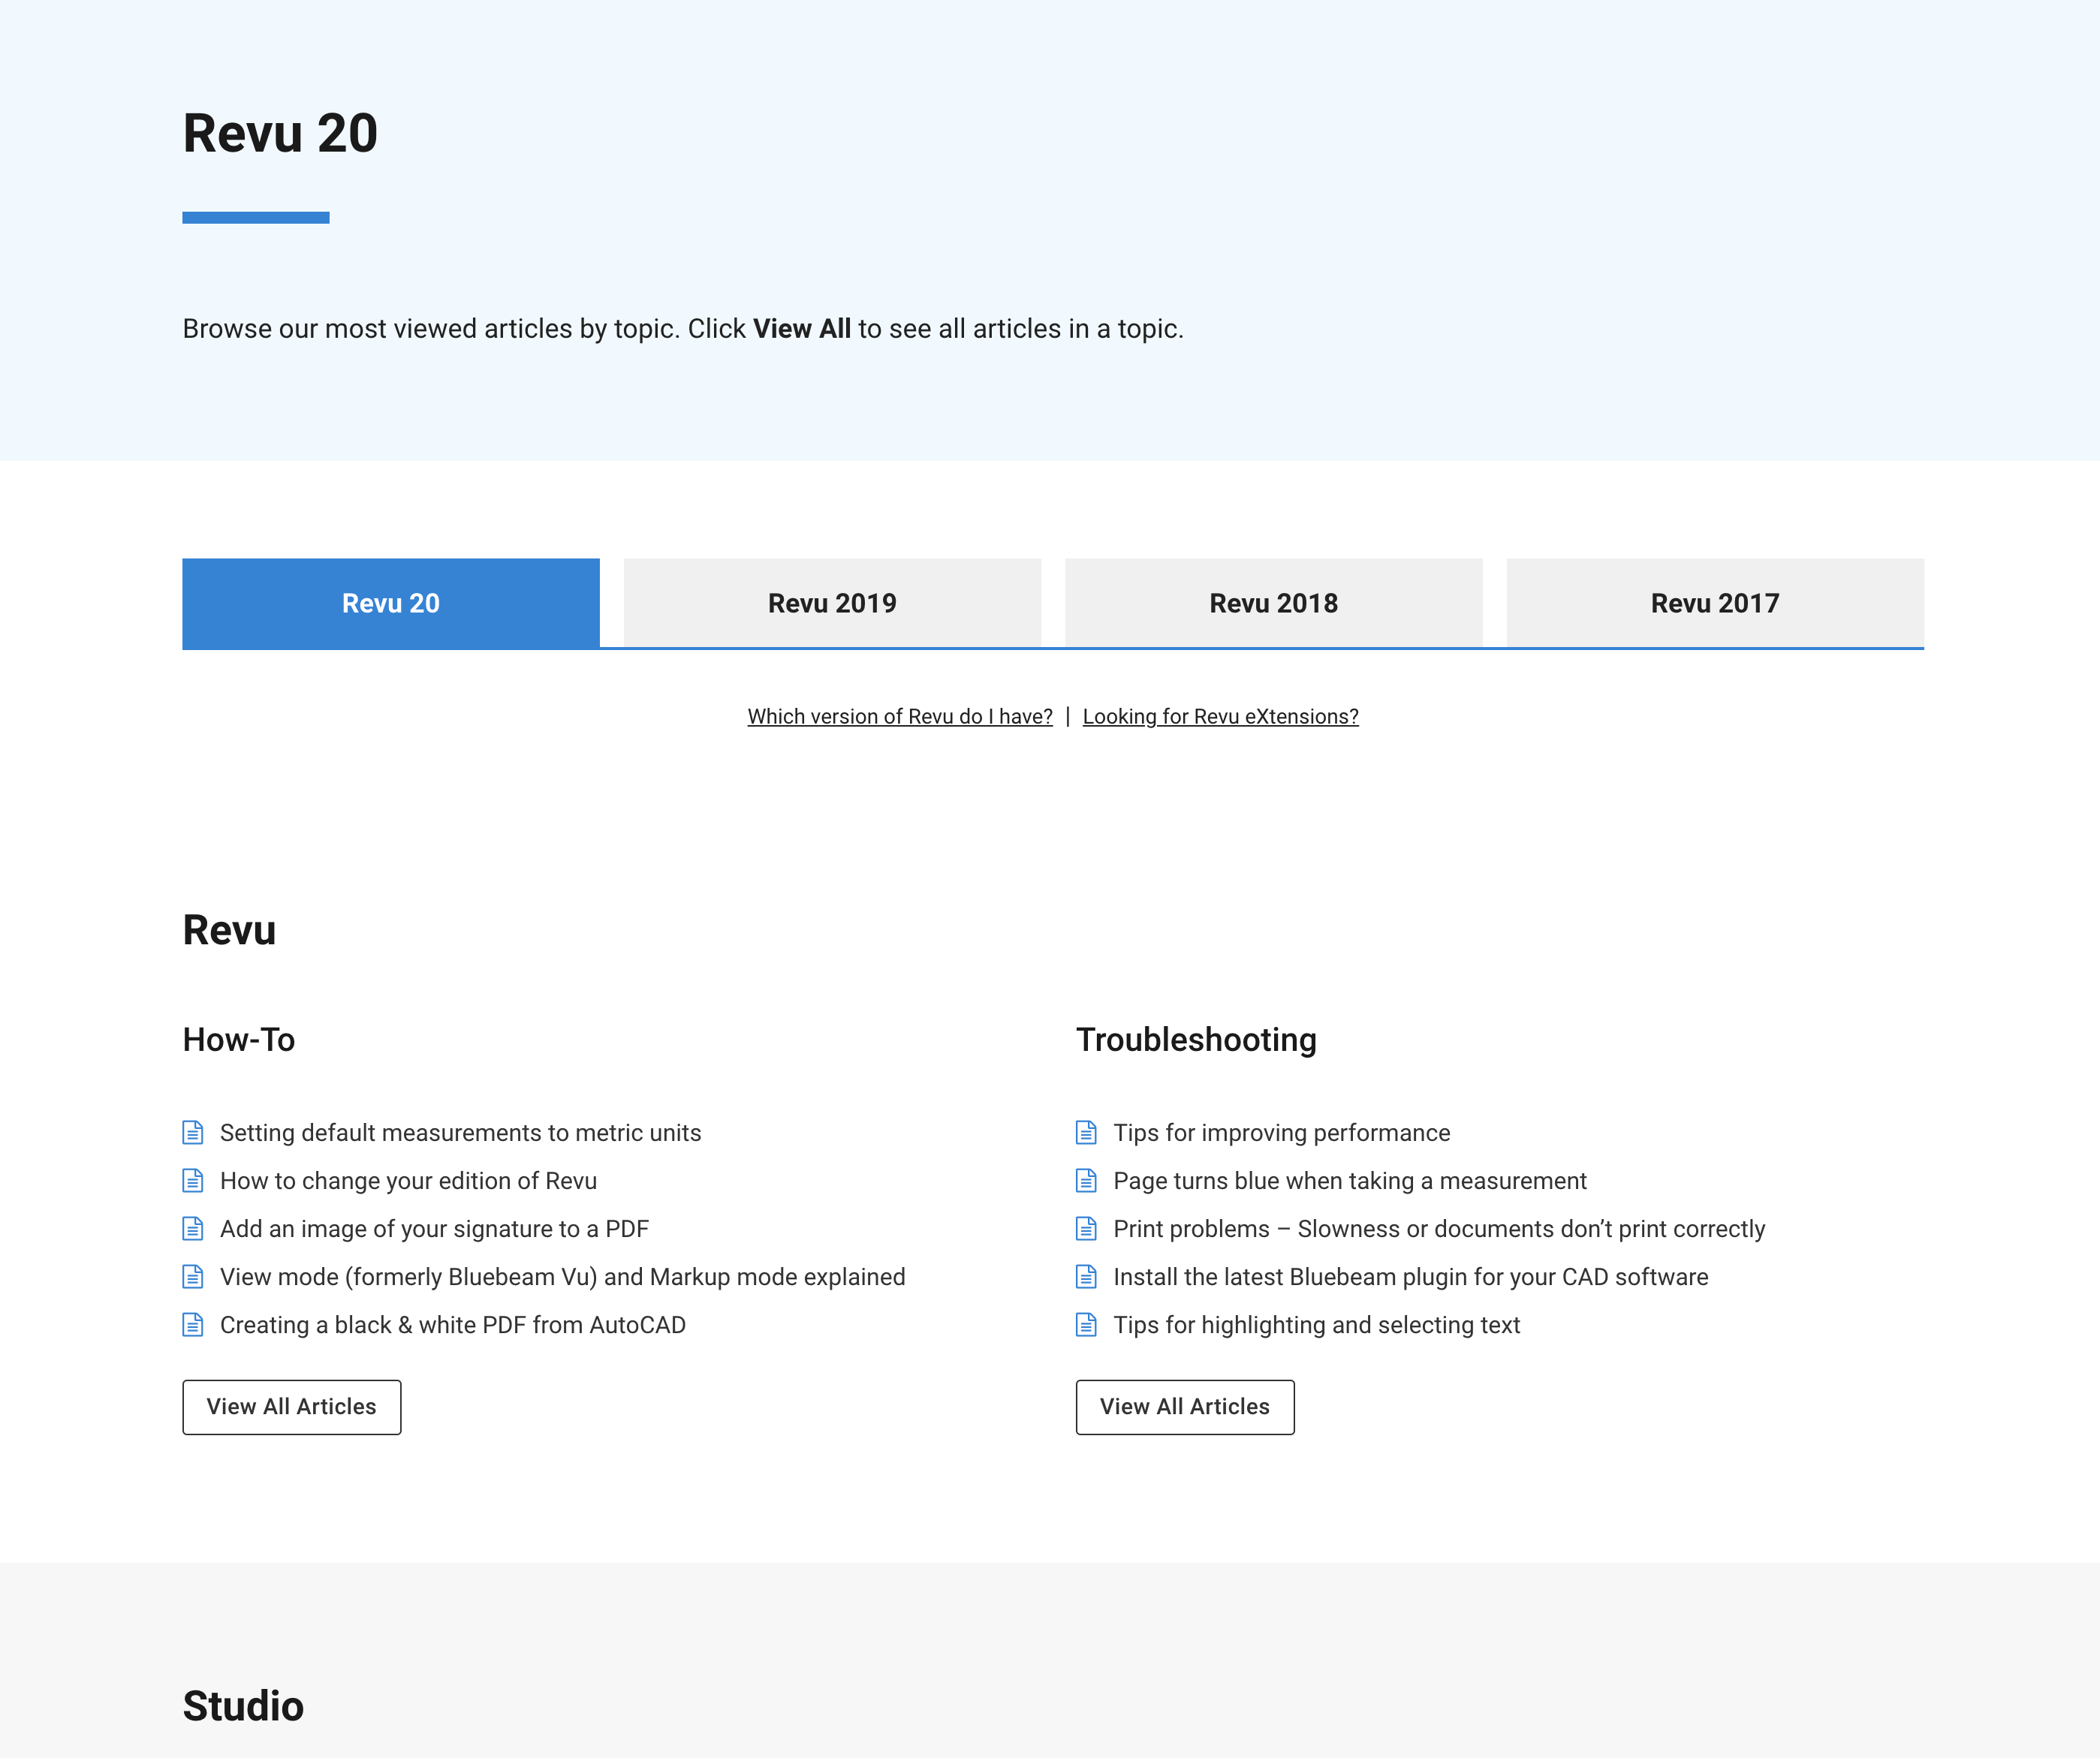The image size is (2100, 1758).
Task: Open 'Looking for Revu eXtensions?' link
Action: (1220, 716)
